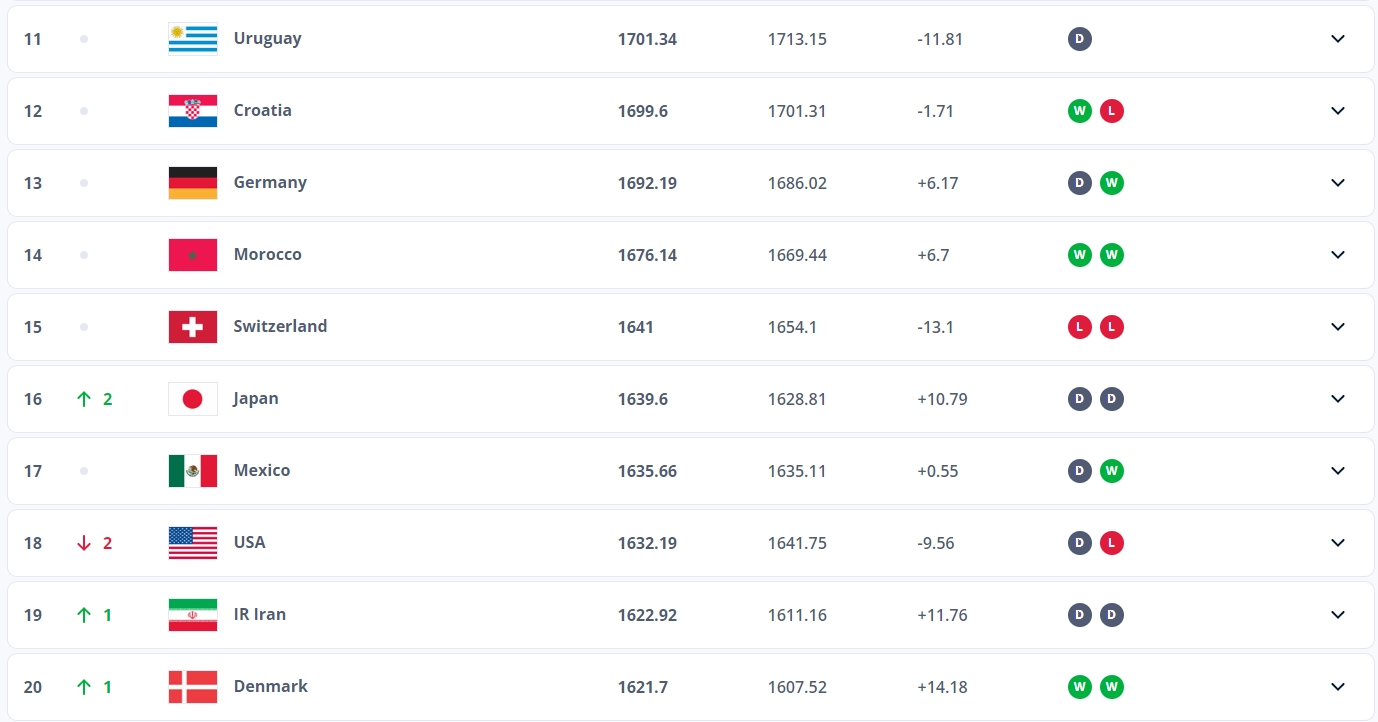
Task: Click the Denmark flag icon
Action: [x=193, y=687]
